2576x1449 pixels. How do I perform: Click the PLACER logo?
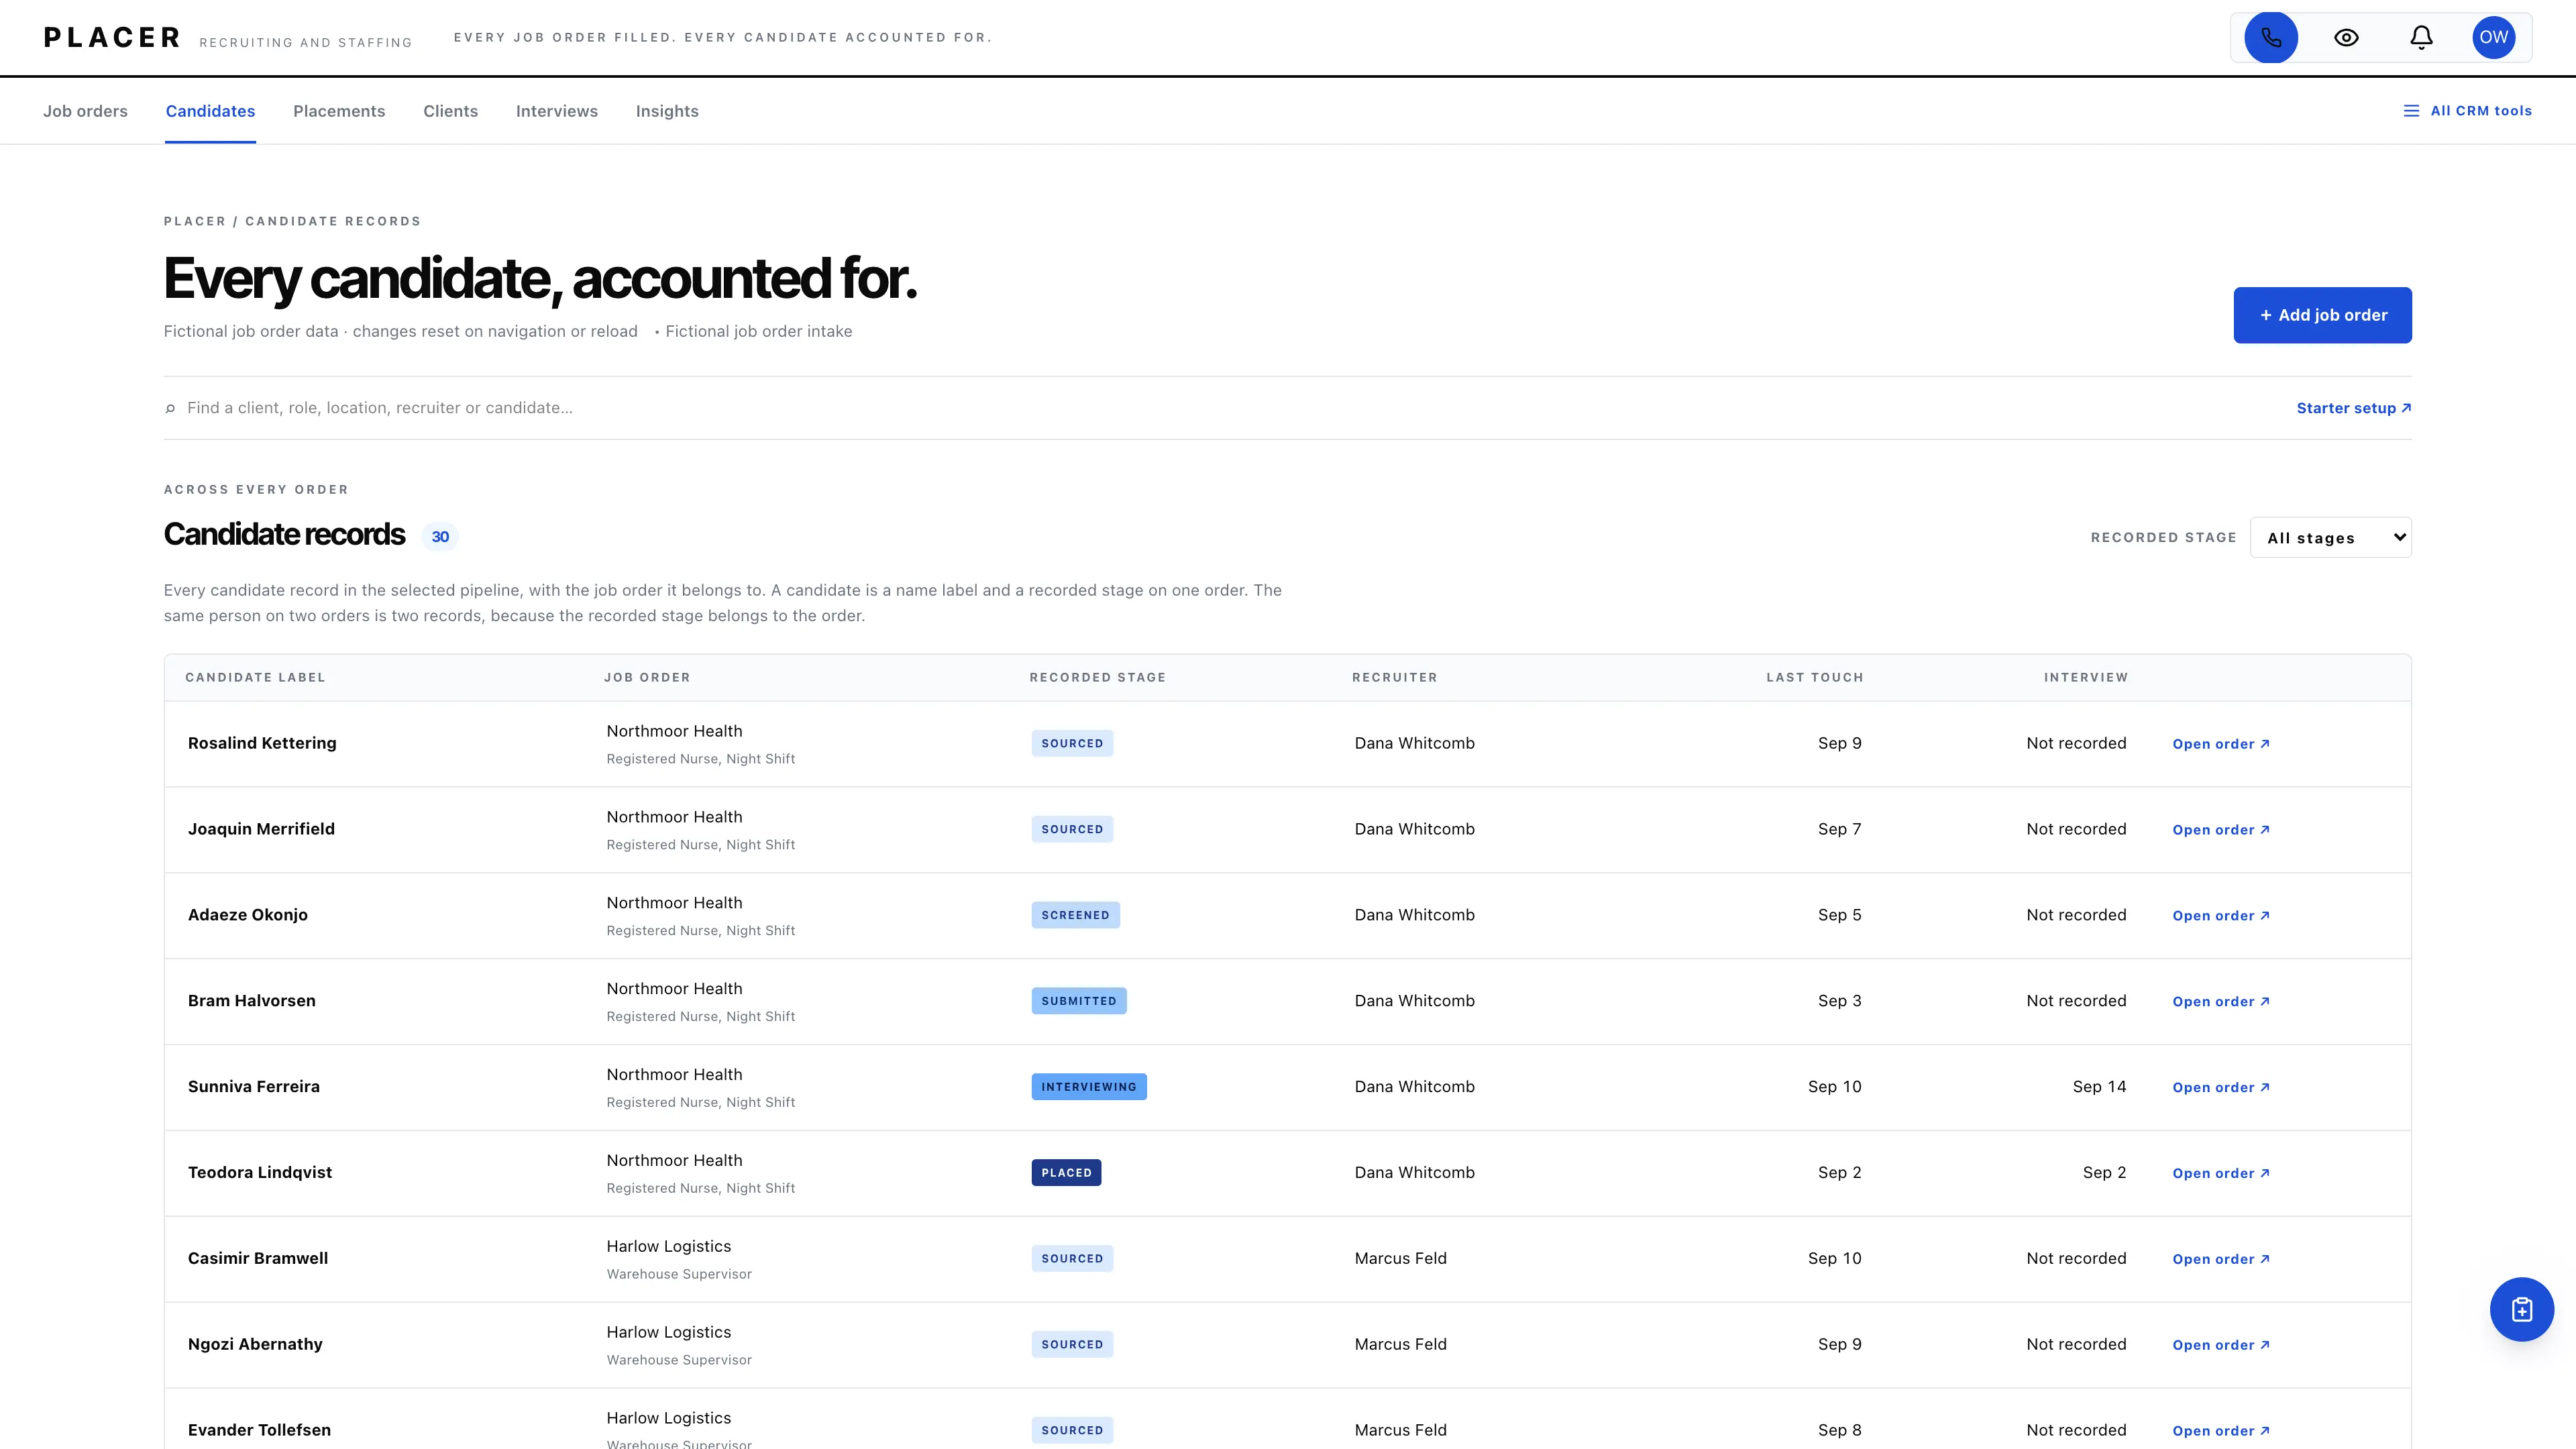tap(112, 38)
